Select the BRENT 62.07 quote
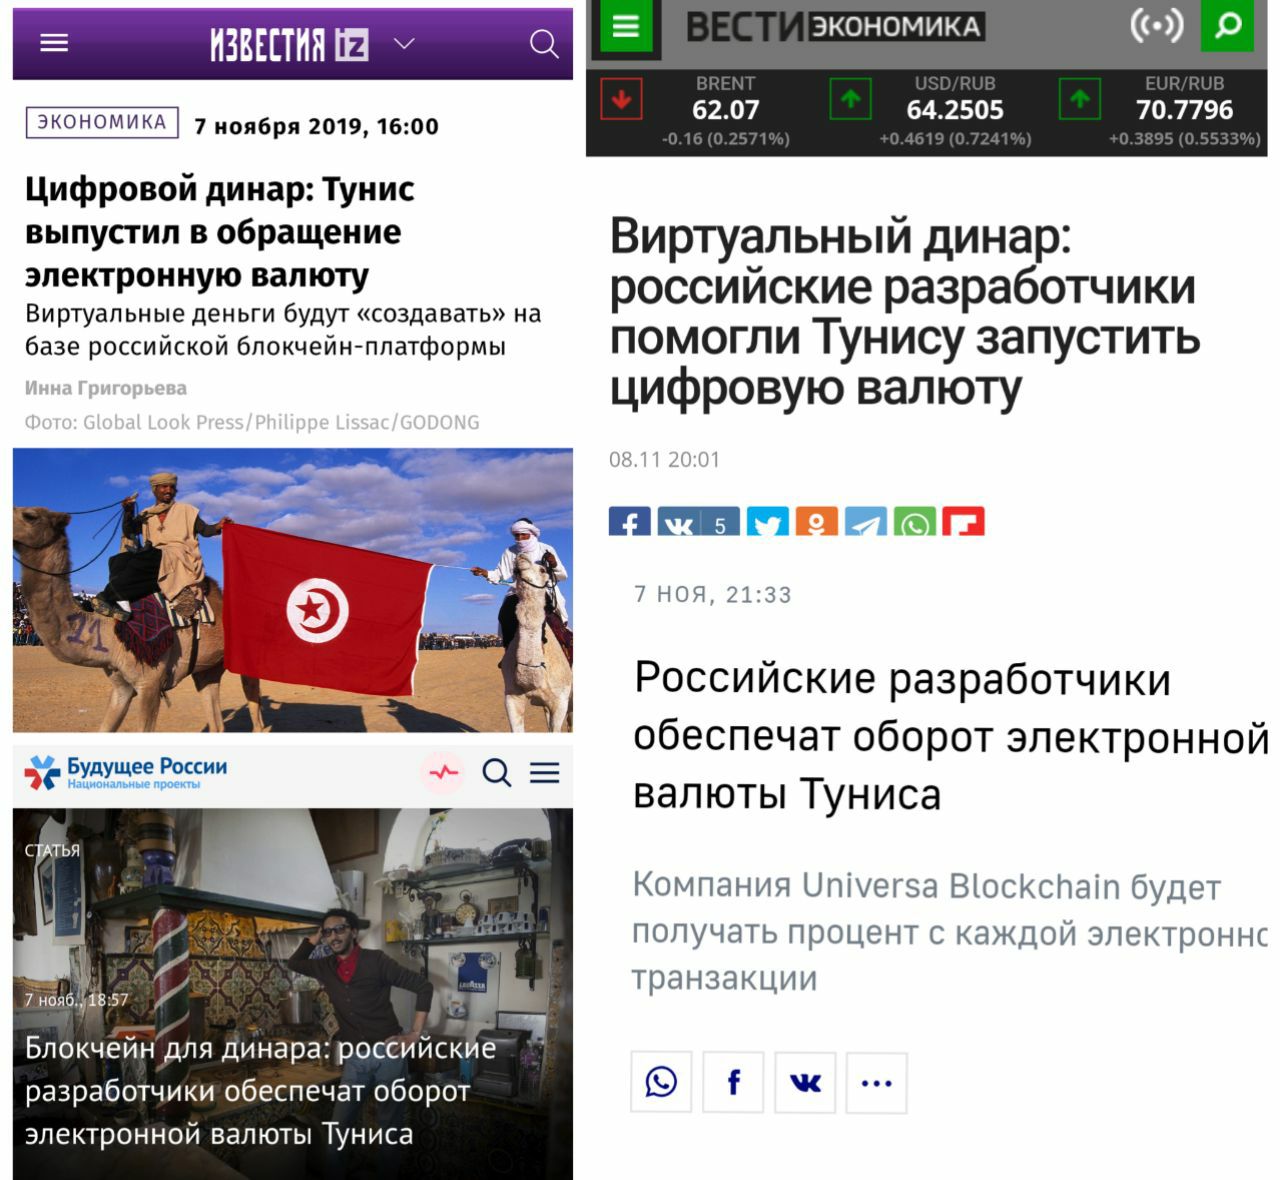The width and height of the screenshot is (1280, 1180). point(725,110)
